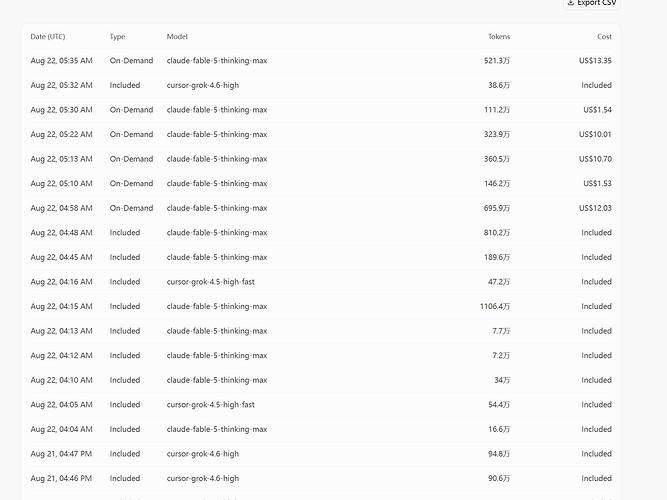The width and height of the screenshot is (667, 500).
Task: Click the model name in the 04:47 PM row
Action: coord(203,454)
